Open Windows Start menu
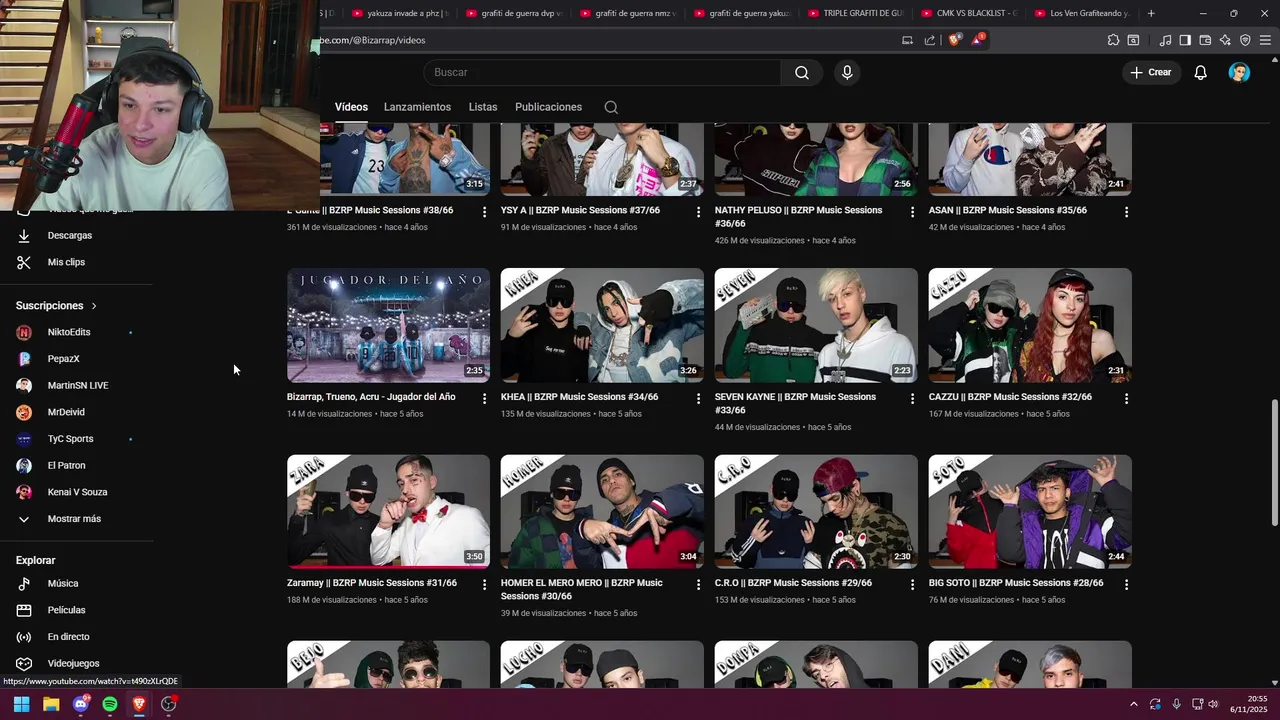 [21, 704]
